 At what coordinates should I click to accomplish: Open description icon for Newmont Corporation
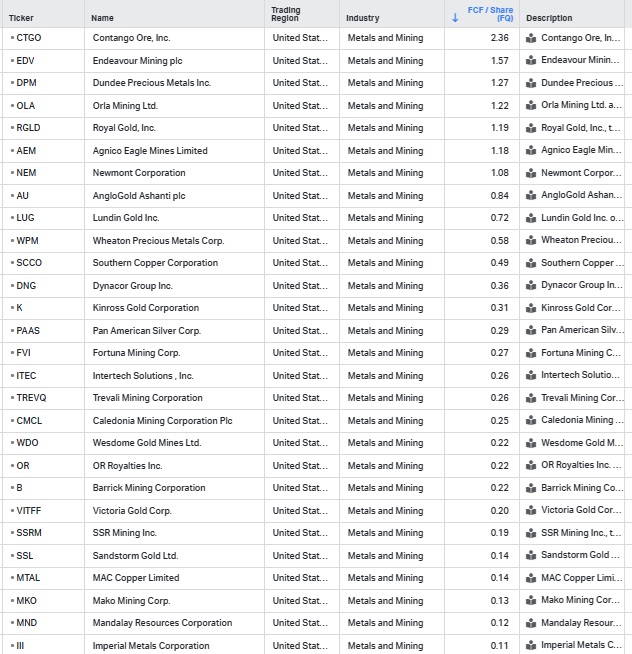[x=531, y=173]
